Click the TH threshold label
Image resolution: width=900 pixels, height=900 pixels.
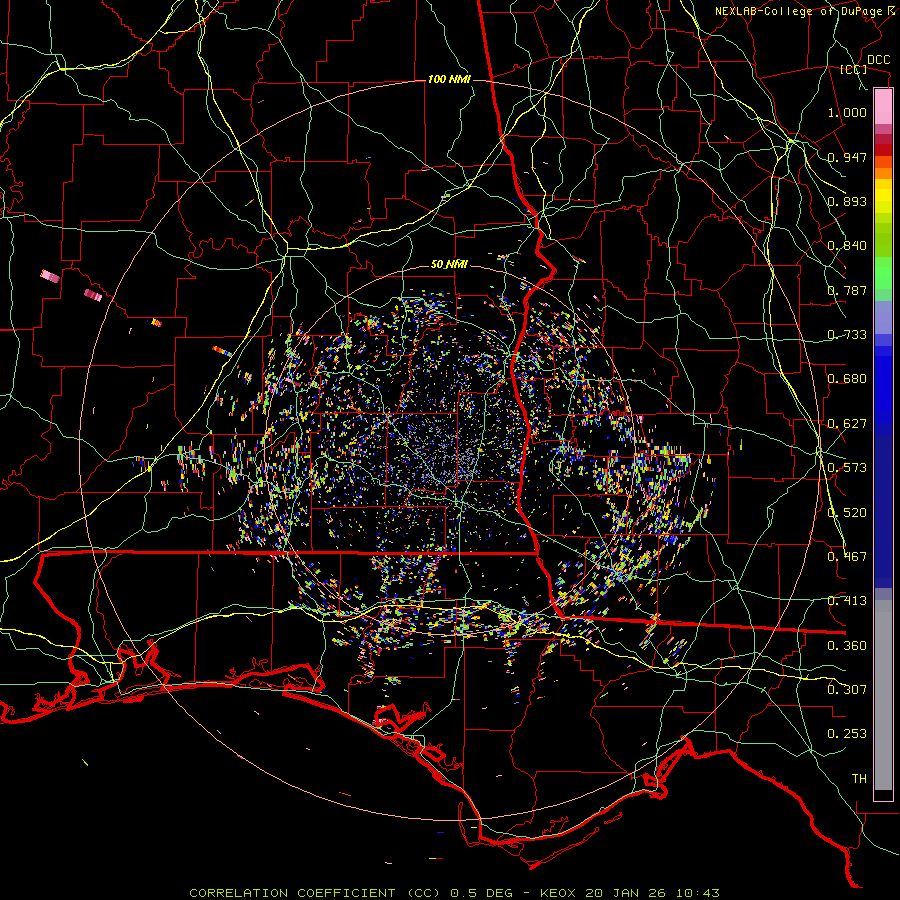coord(859,779)
